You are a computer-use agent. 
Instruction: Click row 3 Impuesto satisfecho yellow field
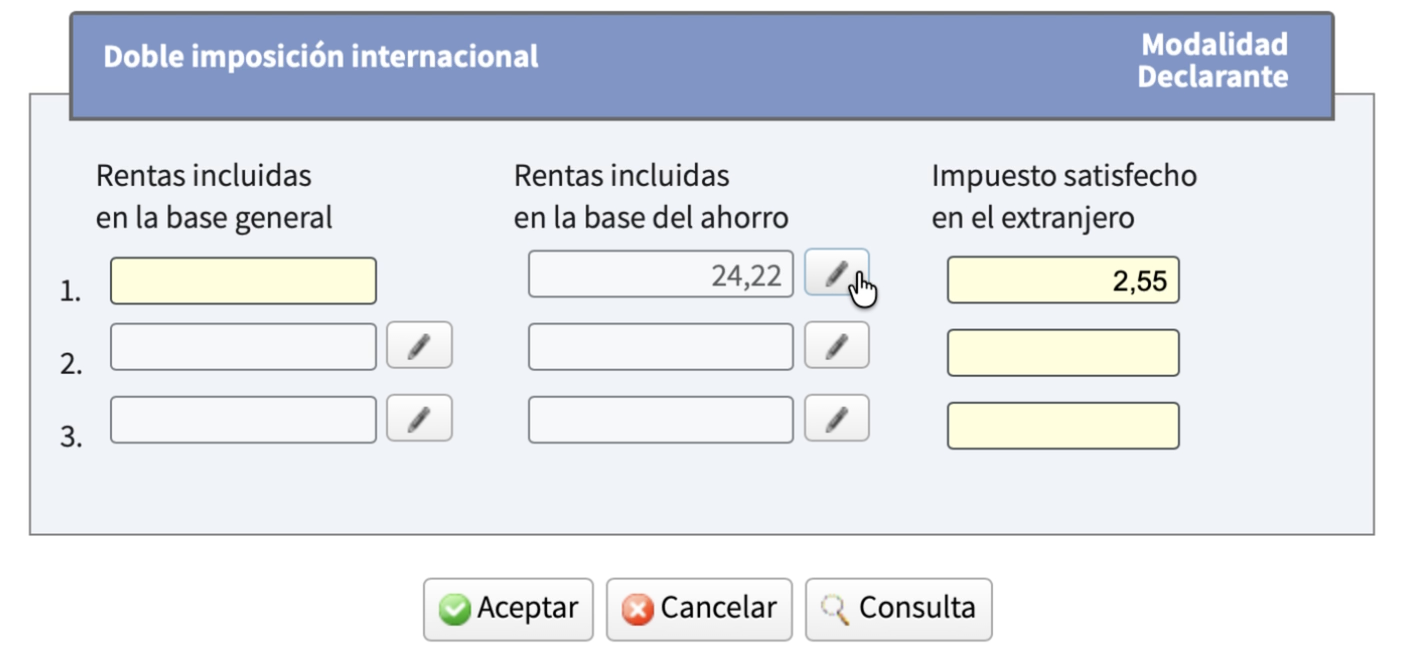(x=1063, y=426)
